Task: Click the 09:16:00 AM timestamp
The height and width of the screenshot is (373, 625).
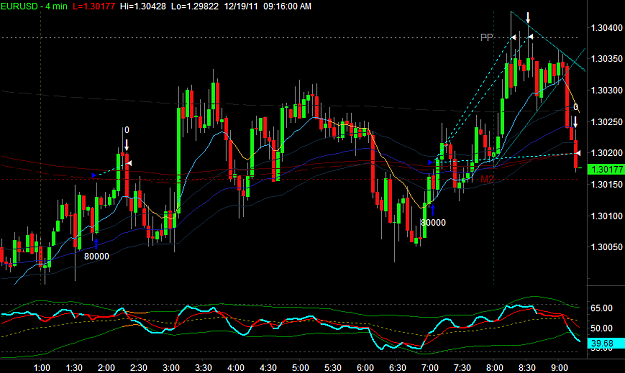Action: coord(287,6)
